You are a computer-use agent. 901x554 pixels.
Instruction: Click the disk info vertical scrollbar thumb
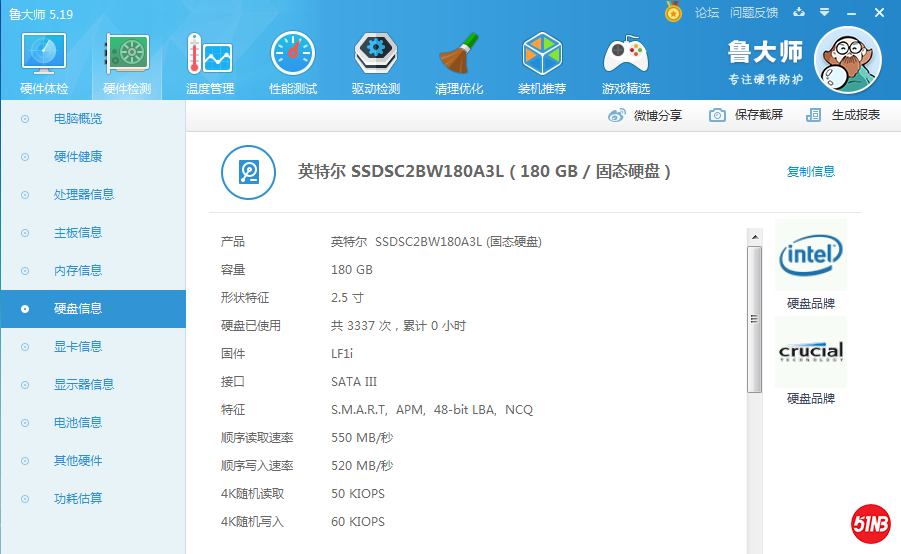[755, 318]
